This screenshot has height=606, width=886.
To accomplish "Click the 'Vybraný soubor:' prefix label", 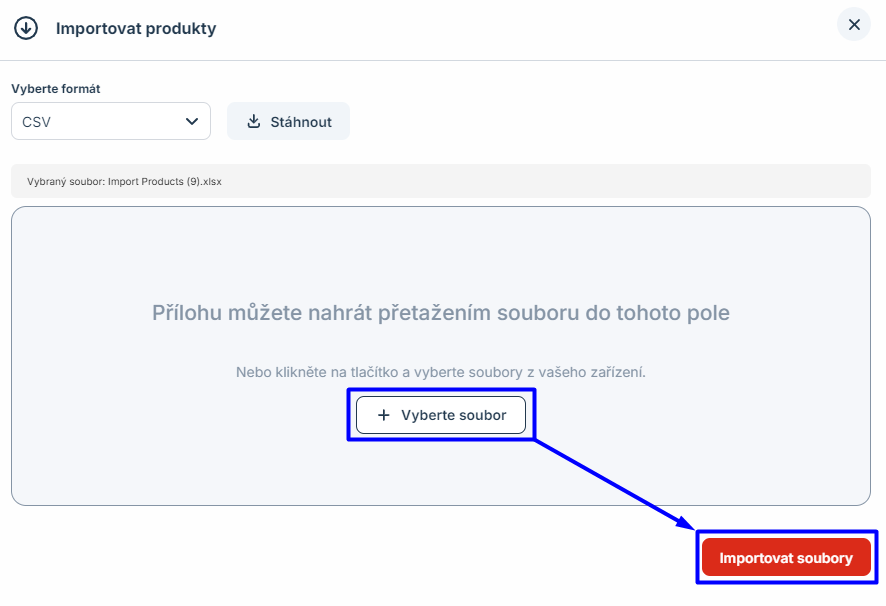I will [x=65, y=182].
